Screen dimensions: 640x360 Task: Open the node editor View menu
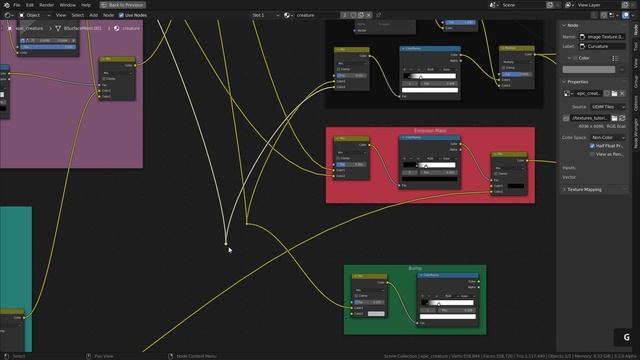pos(61,15)
